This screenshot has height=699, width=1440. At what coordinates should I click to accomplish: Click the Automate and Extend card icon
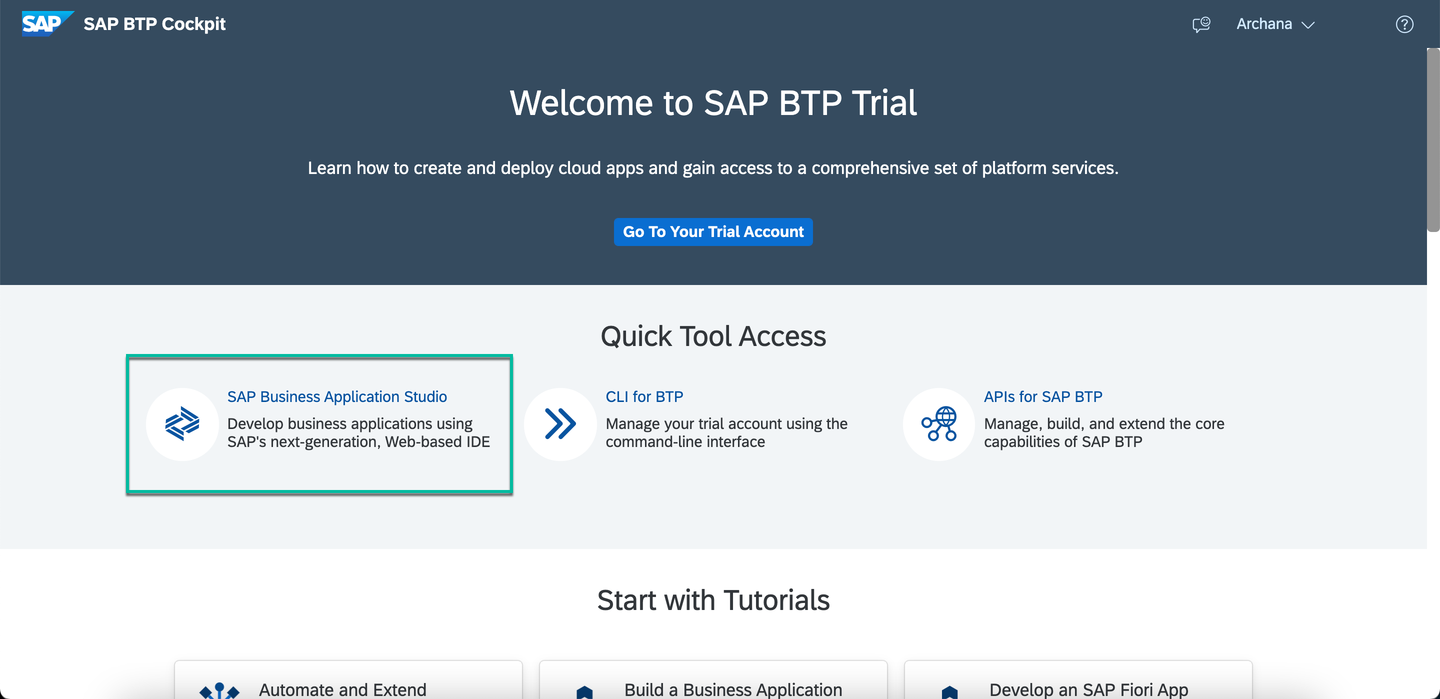(219, 691)
